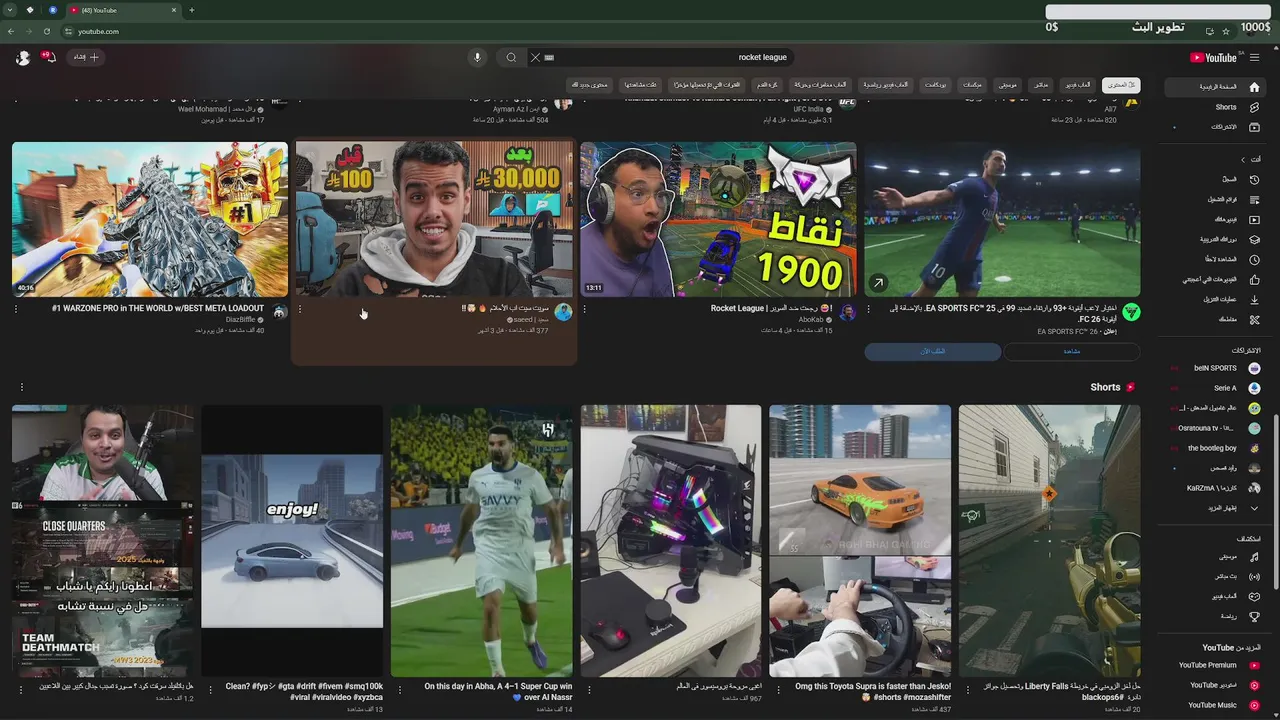Open options menu for EA SPORTS FC ad
Viewport: 1280px width, 720px height.
(869, 309)
